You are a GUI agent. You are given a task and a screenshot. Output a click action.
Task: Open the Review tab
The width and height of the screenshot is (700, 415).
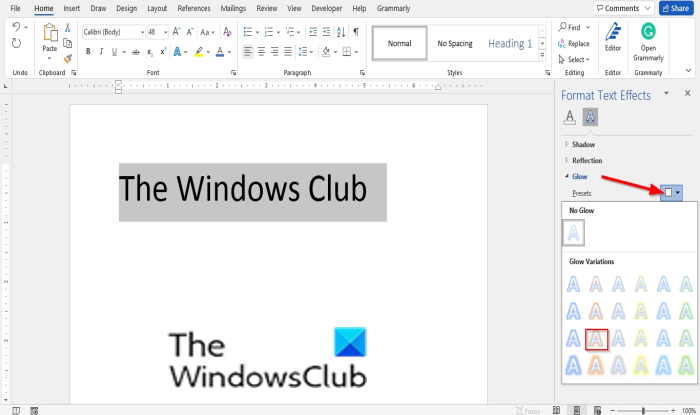click(x=267, y=8)
